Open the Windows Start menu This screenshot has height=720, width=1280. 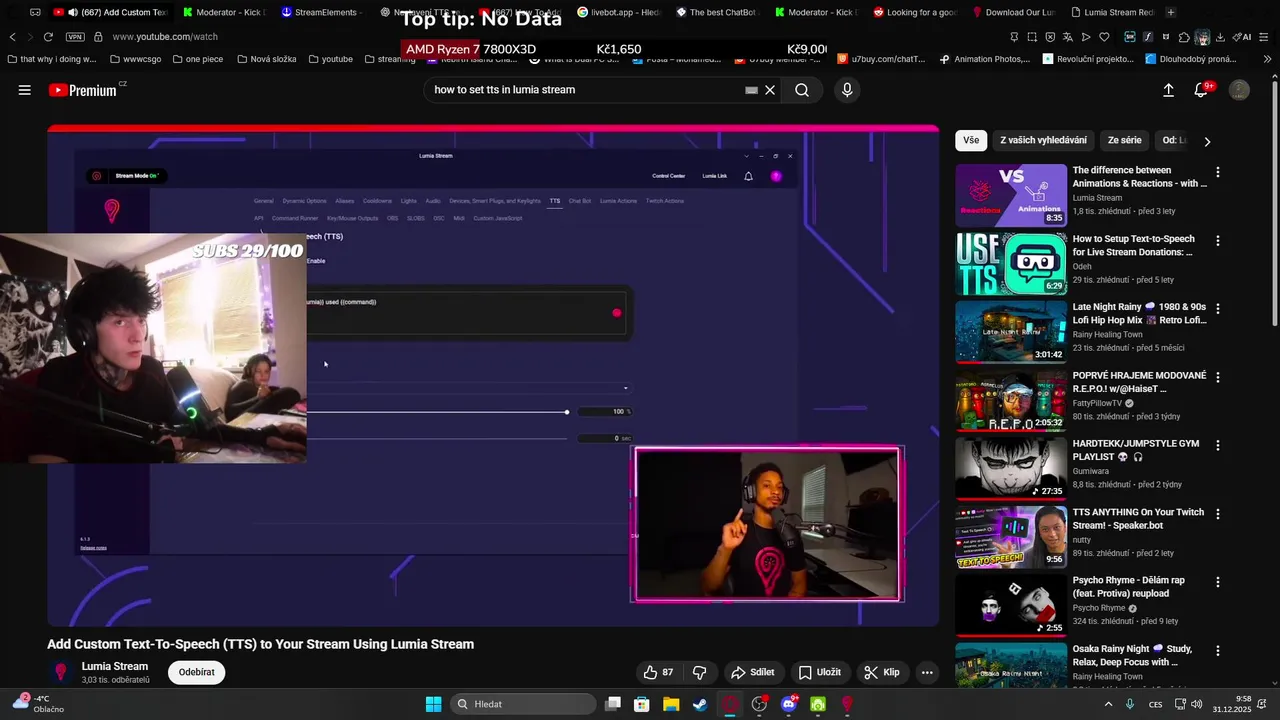click(x=433, y=704)
